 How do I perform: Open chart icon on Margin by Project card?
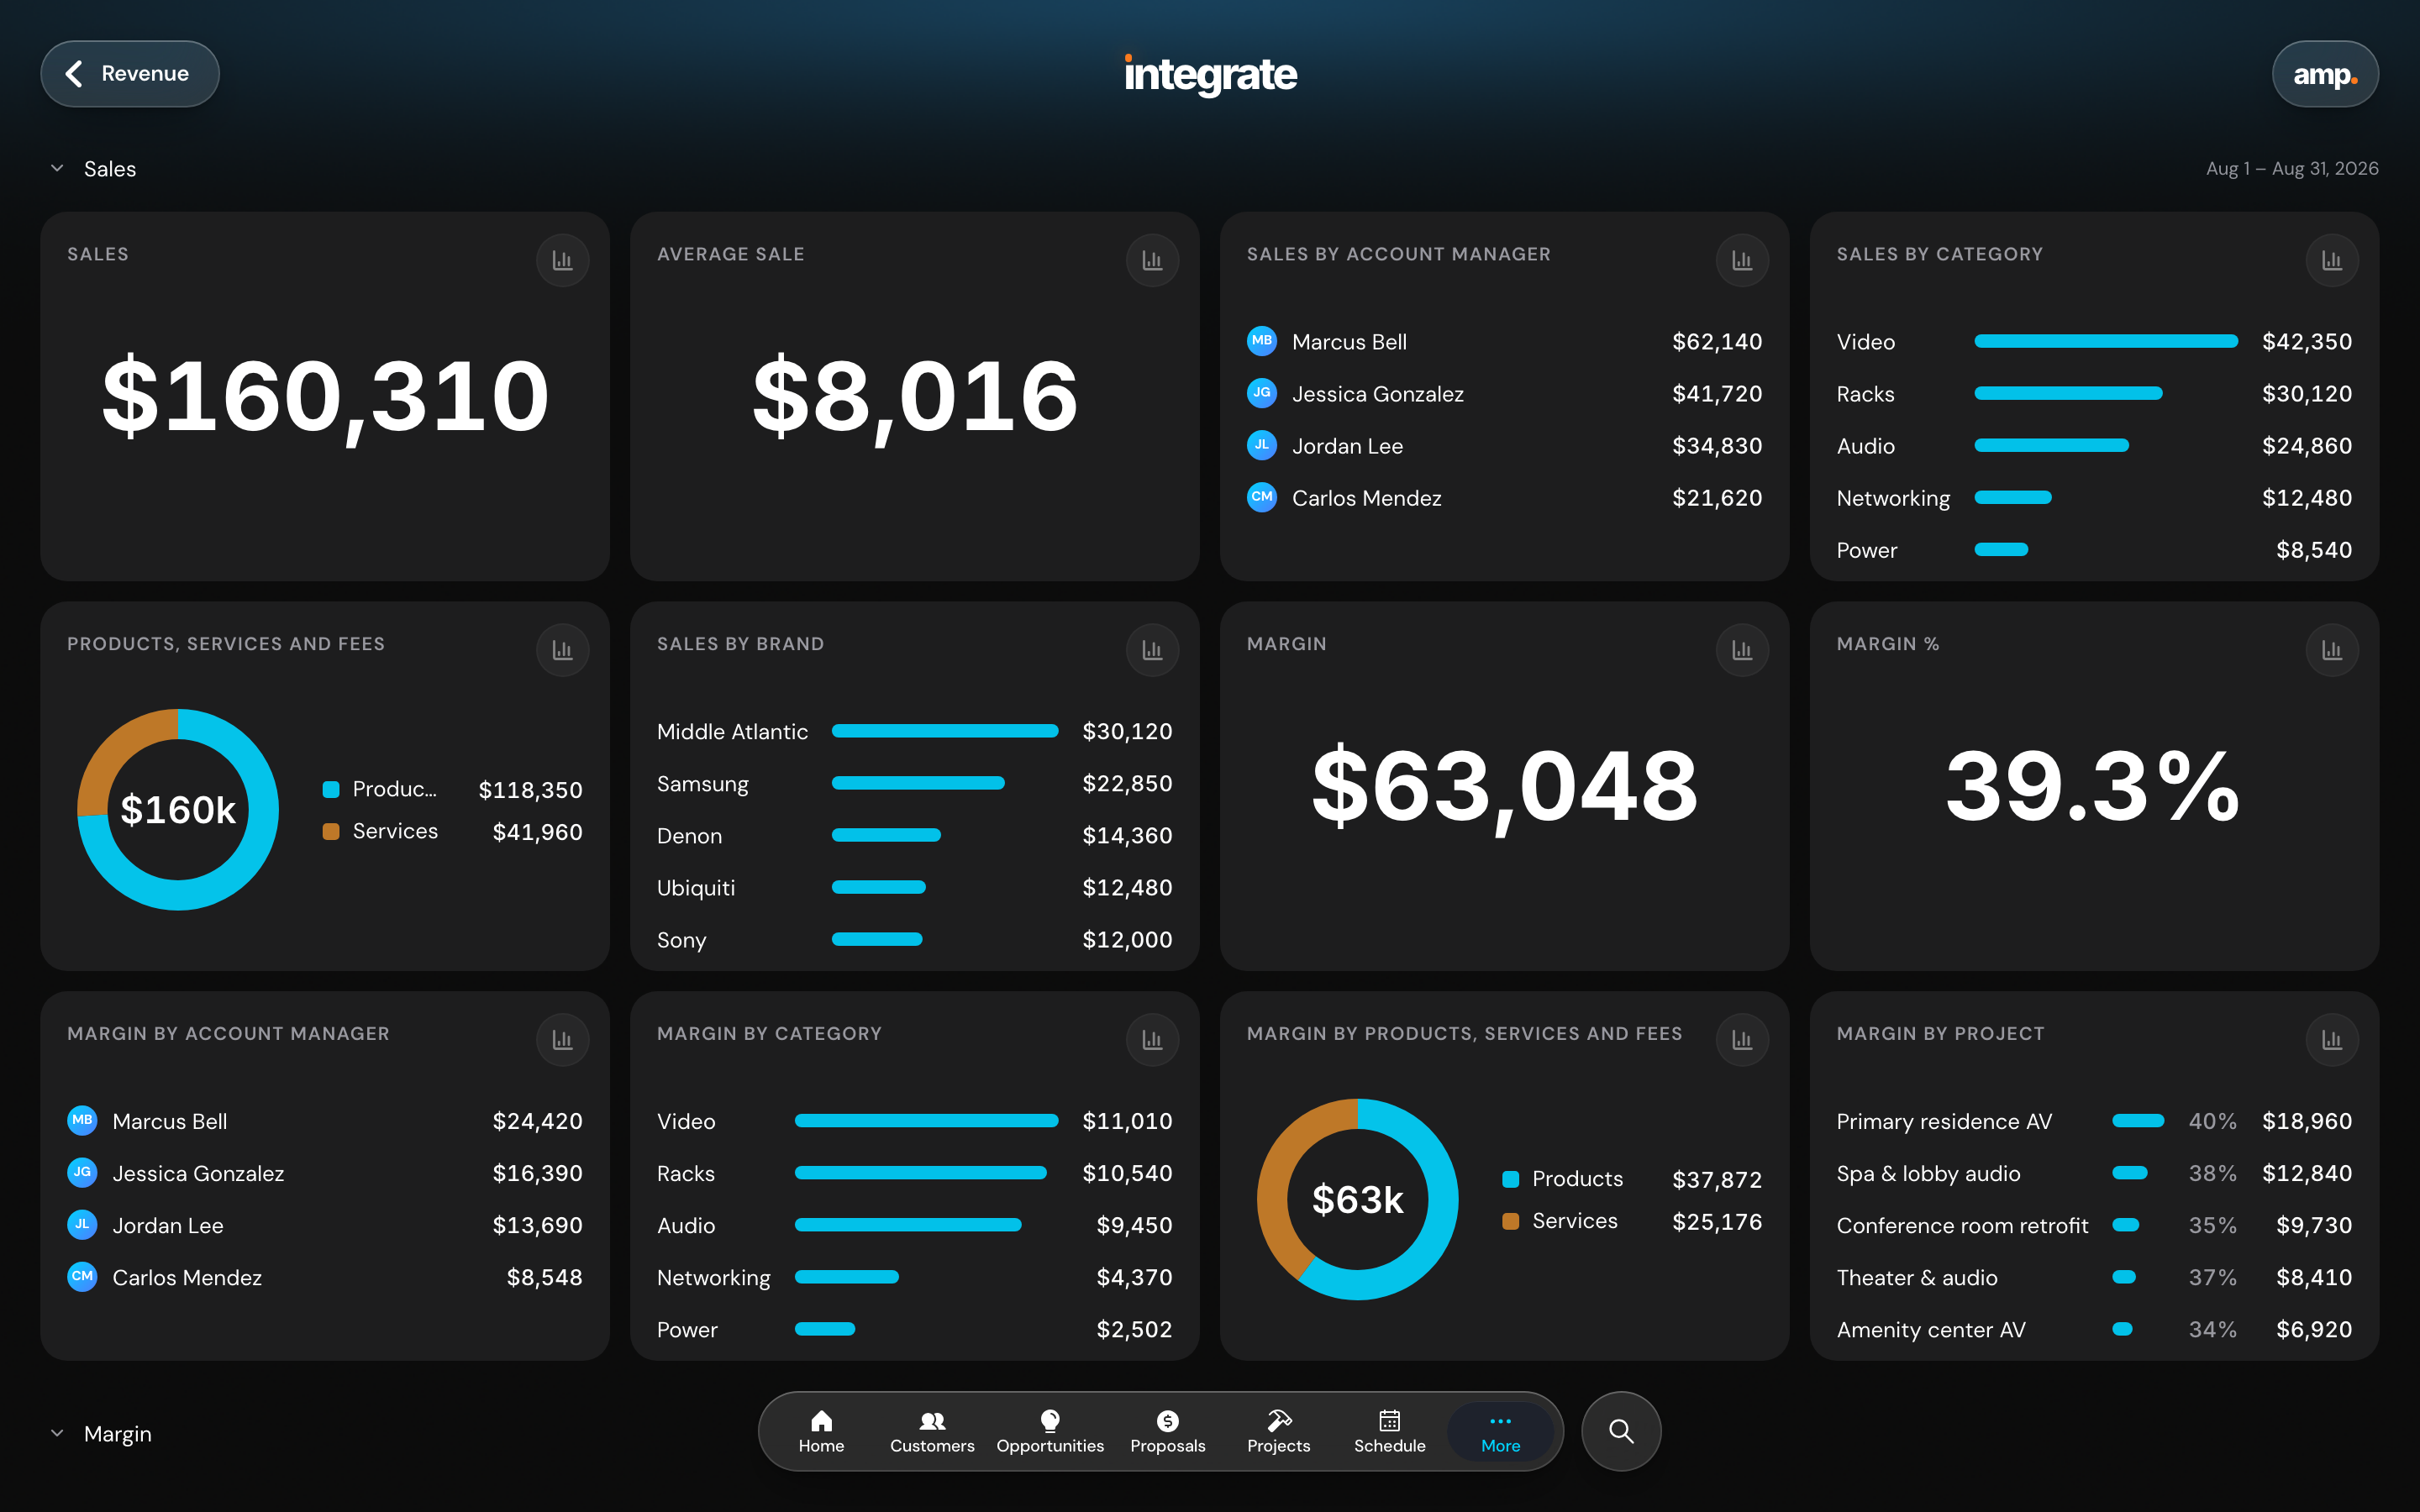pyautogui.click(x=2332, y=1041)
